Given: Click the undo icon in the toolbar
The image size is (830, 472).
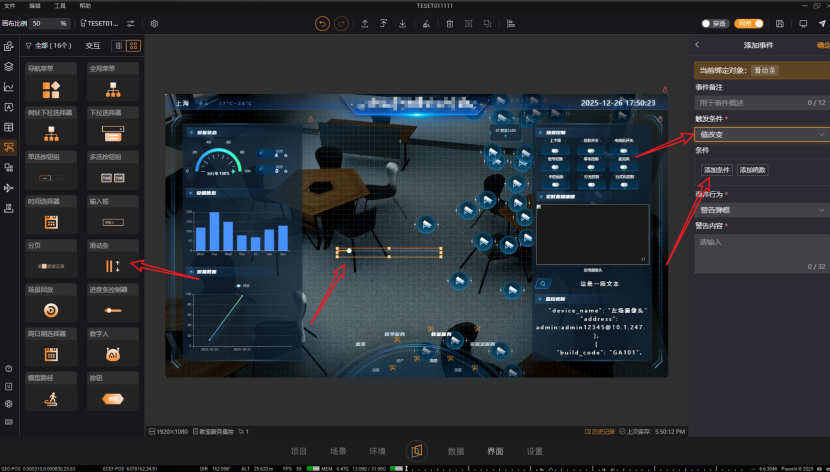Looking at the screenshot, I should [x=322, y=23].
